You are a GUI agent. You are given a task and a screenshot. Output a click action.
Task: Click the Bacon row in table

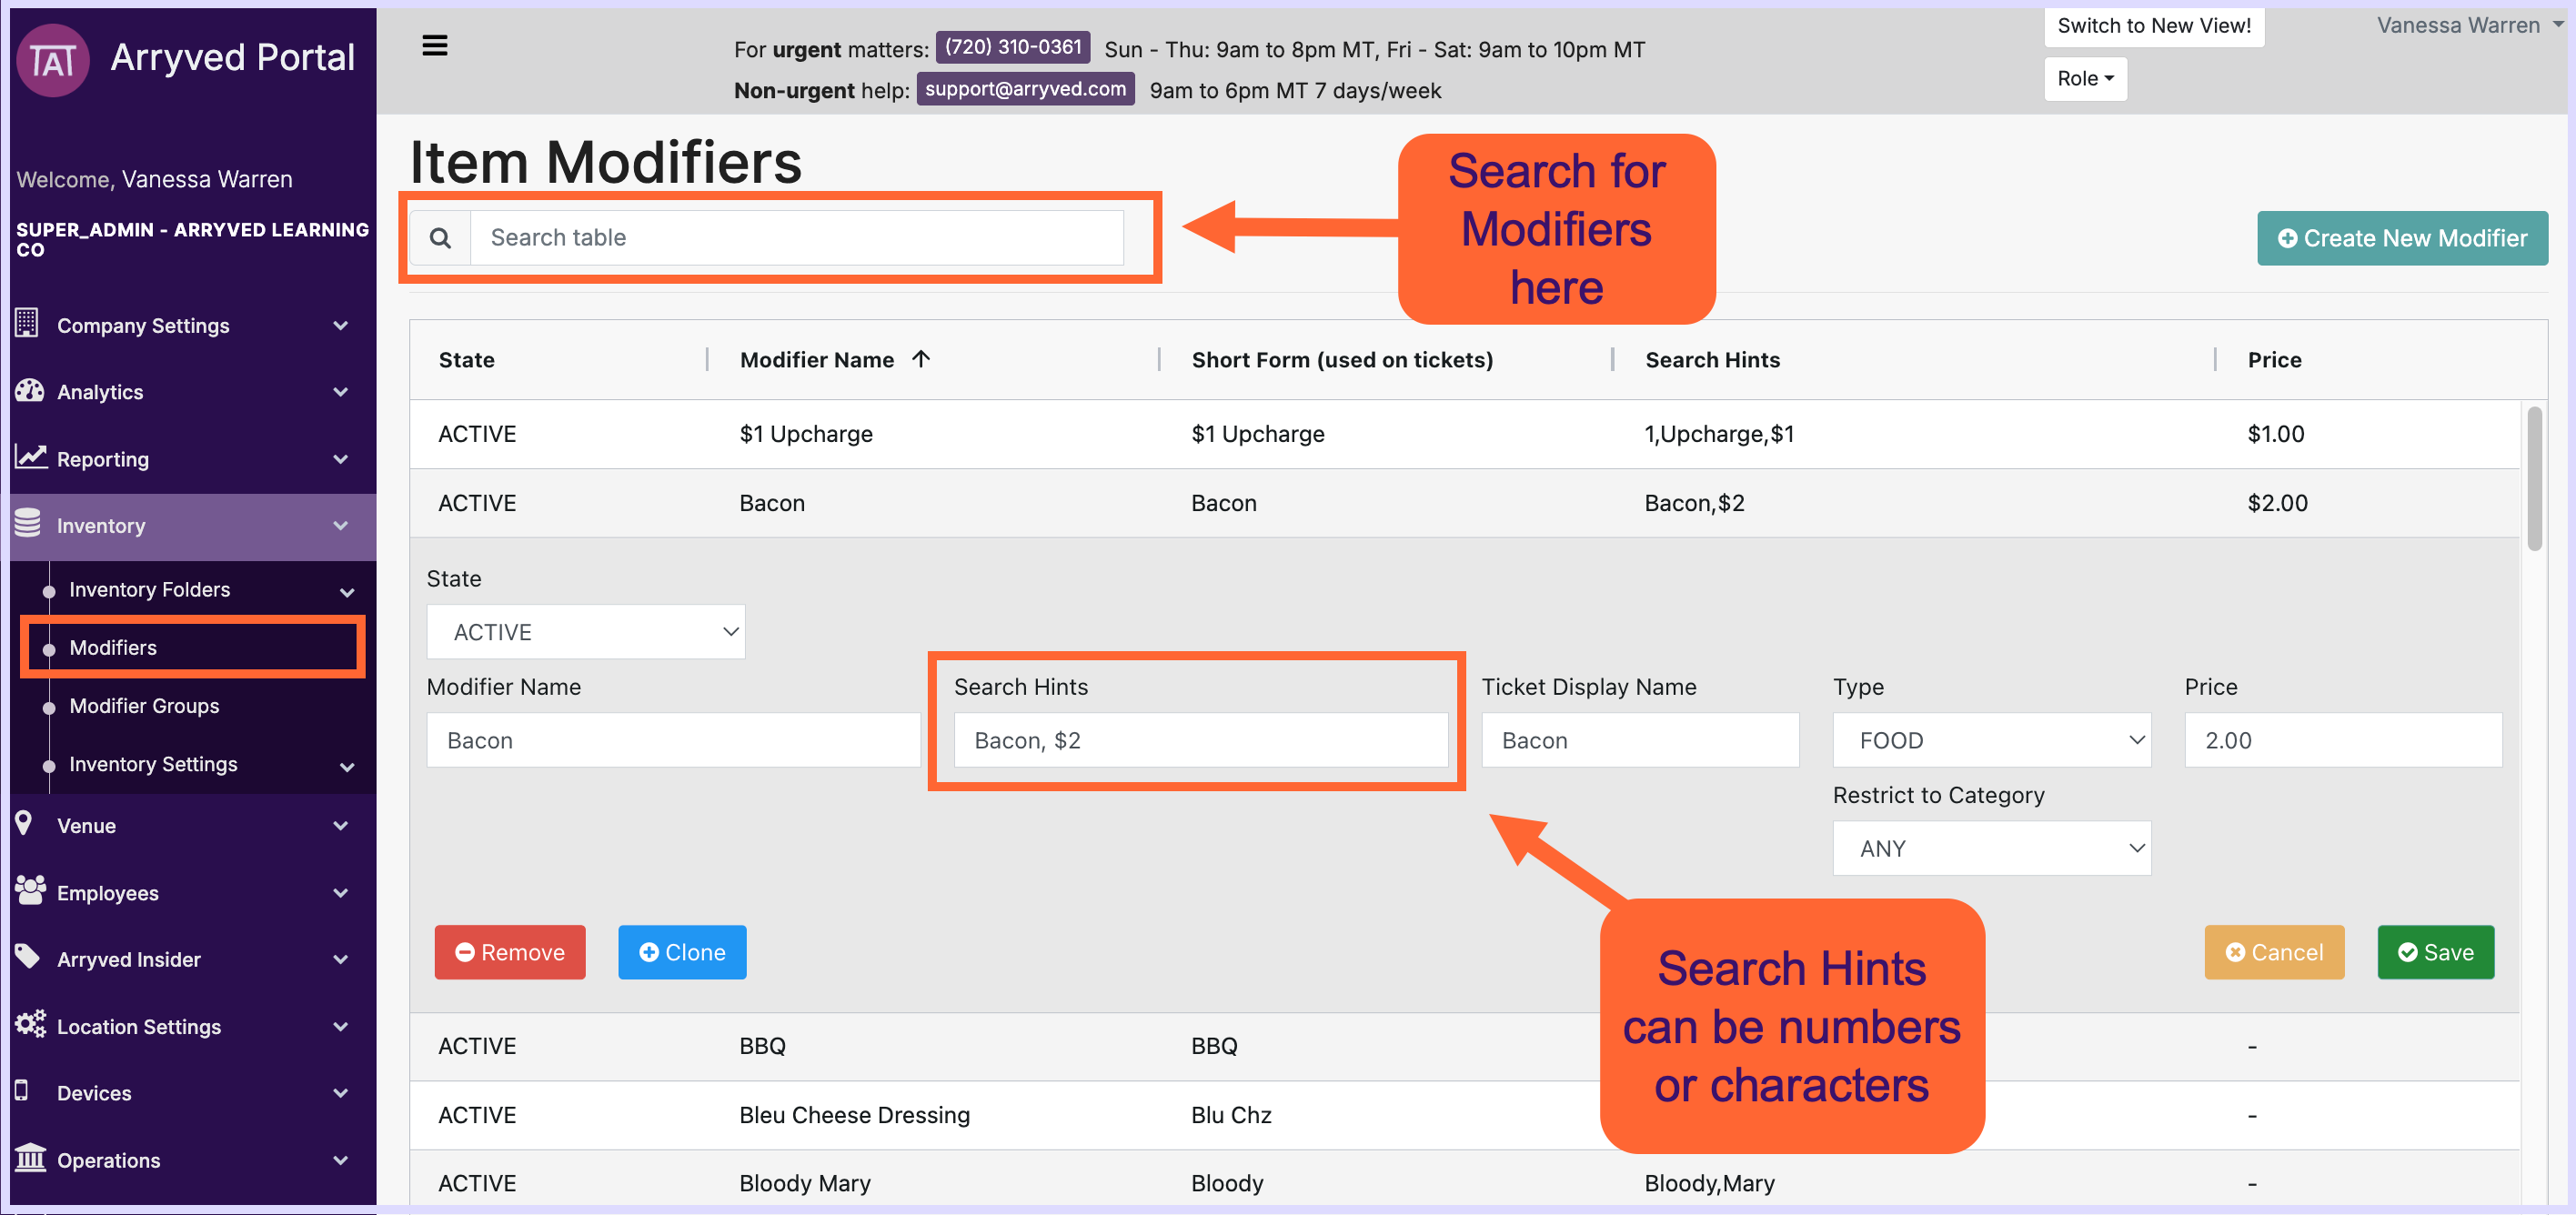point(1464,503)
